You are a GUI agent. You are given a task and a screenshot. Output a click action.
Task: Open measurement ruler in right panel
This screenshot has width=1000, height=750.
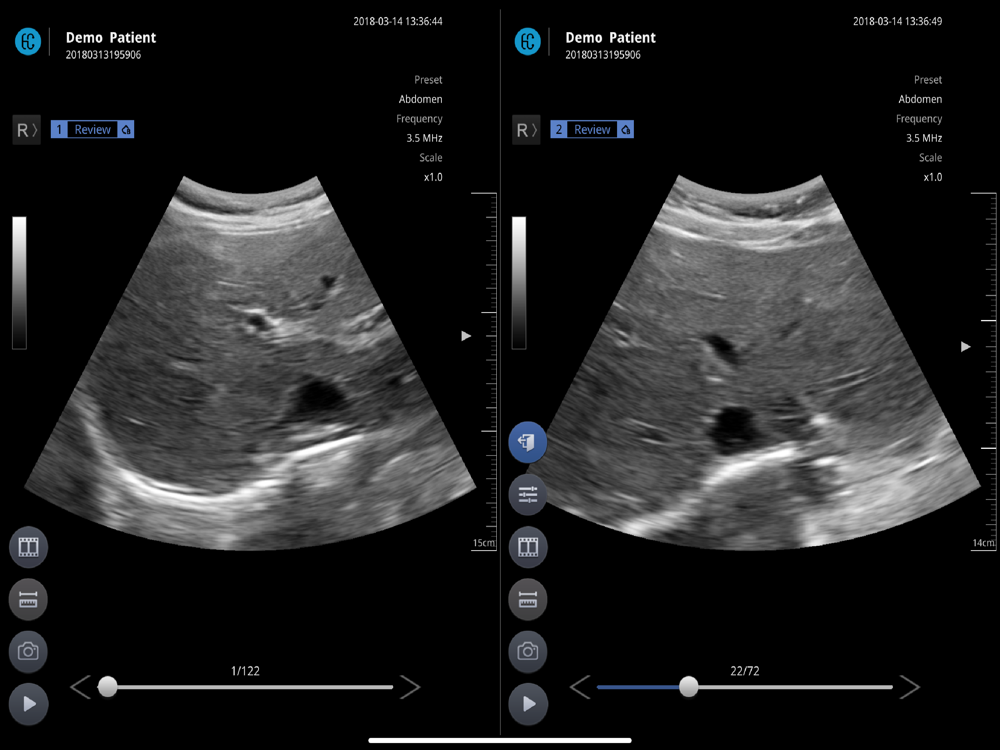[528, 599]
